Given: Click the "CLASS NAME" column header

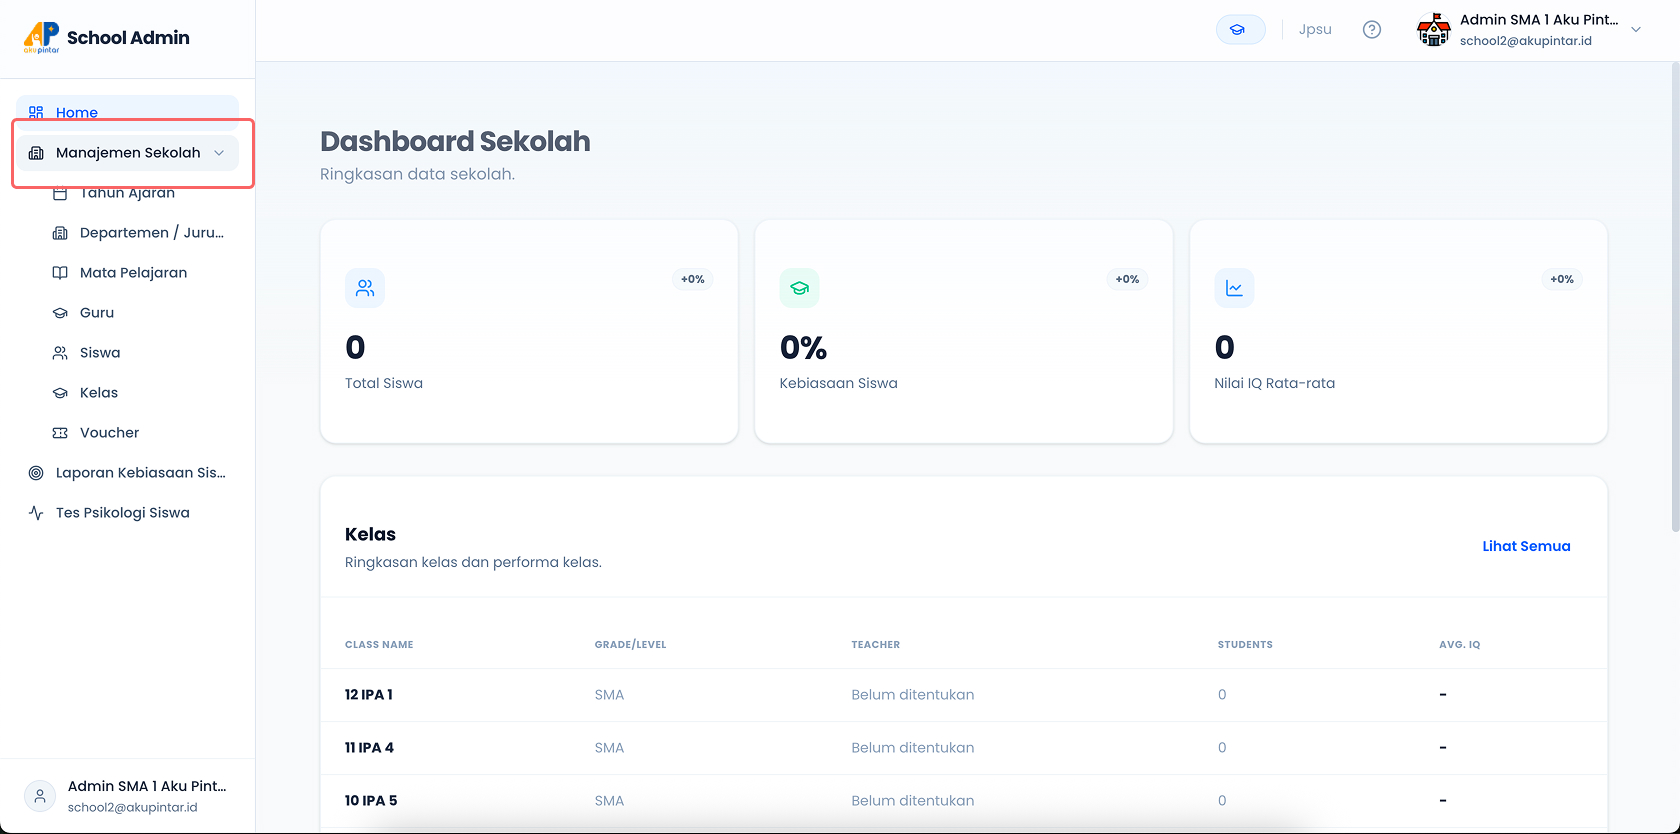Looking at the screenshot, I should coord(379,645).
